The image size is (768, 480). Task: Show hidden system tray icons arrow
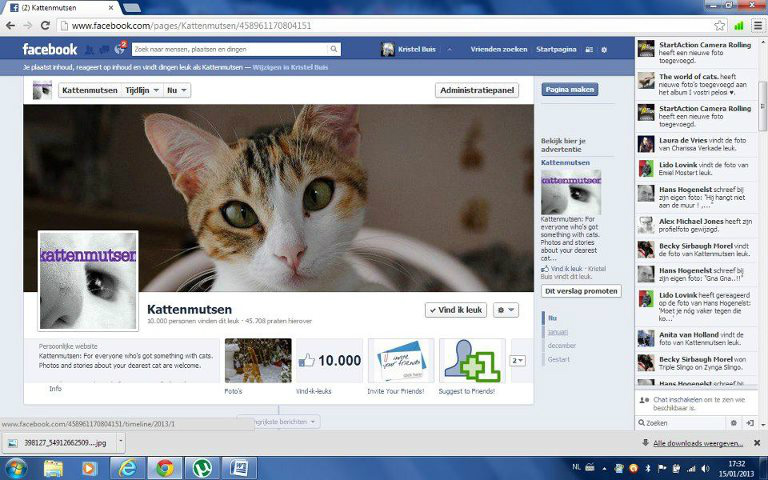coord(604,468)
